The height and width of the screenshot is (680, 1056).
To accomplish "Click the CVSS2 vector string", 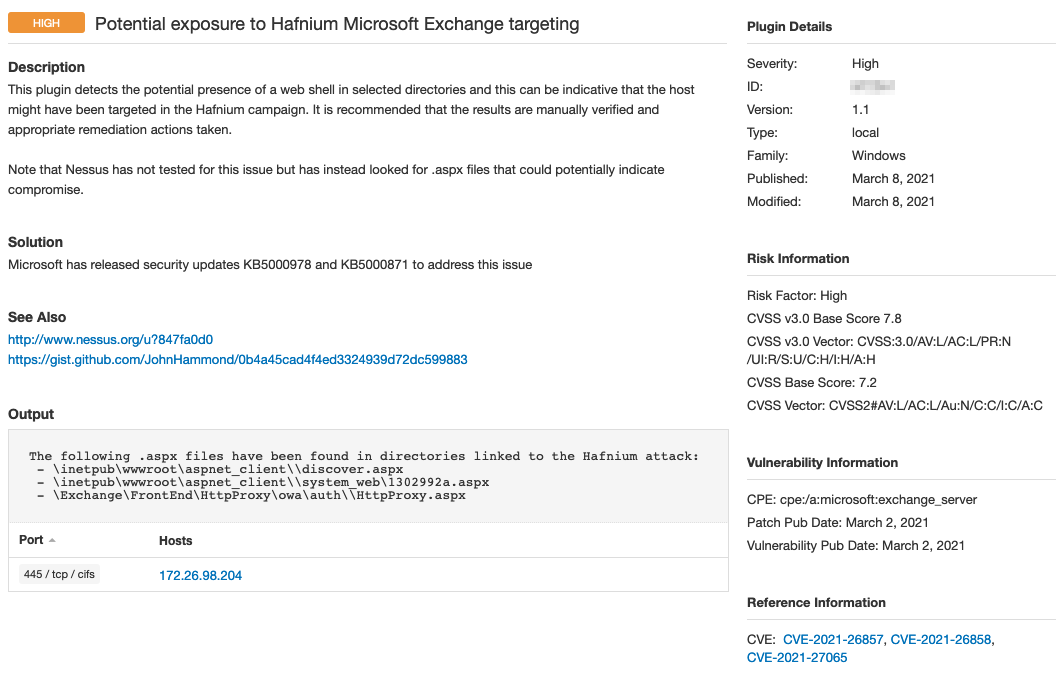I will (x=895, y=405).
